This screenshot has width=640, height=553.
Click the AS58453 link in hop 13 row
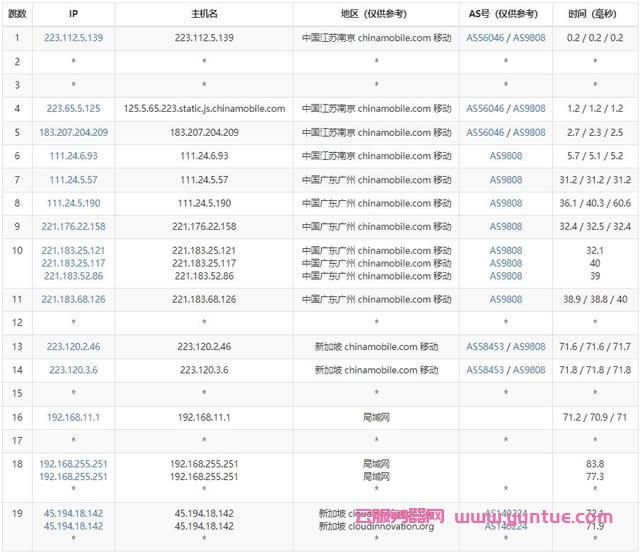(x=486, y=346)
